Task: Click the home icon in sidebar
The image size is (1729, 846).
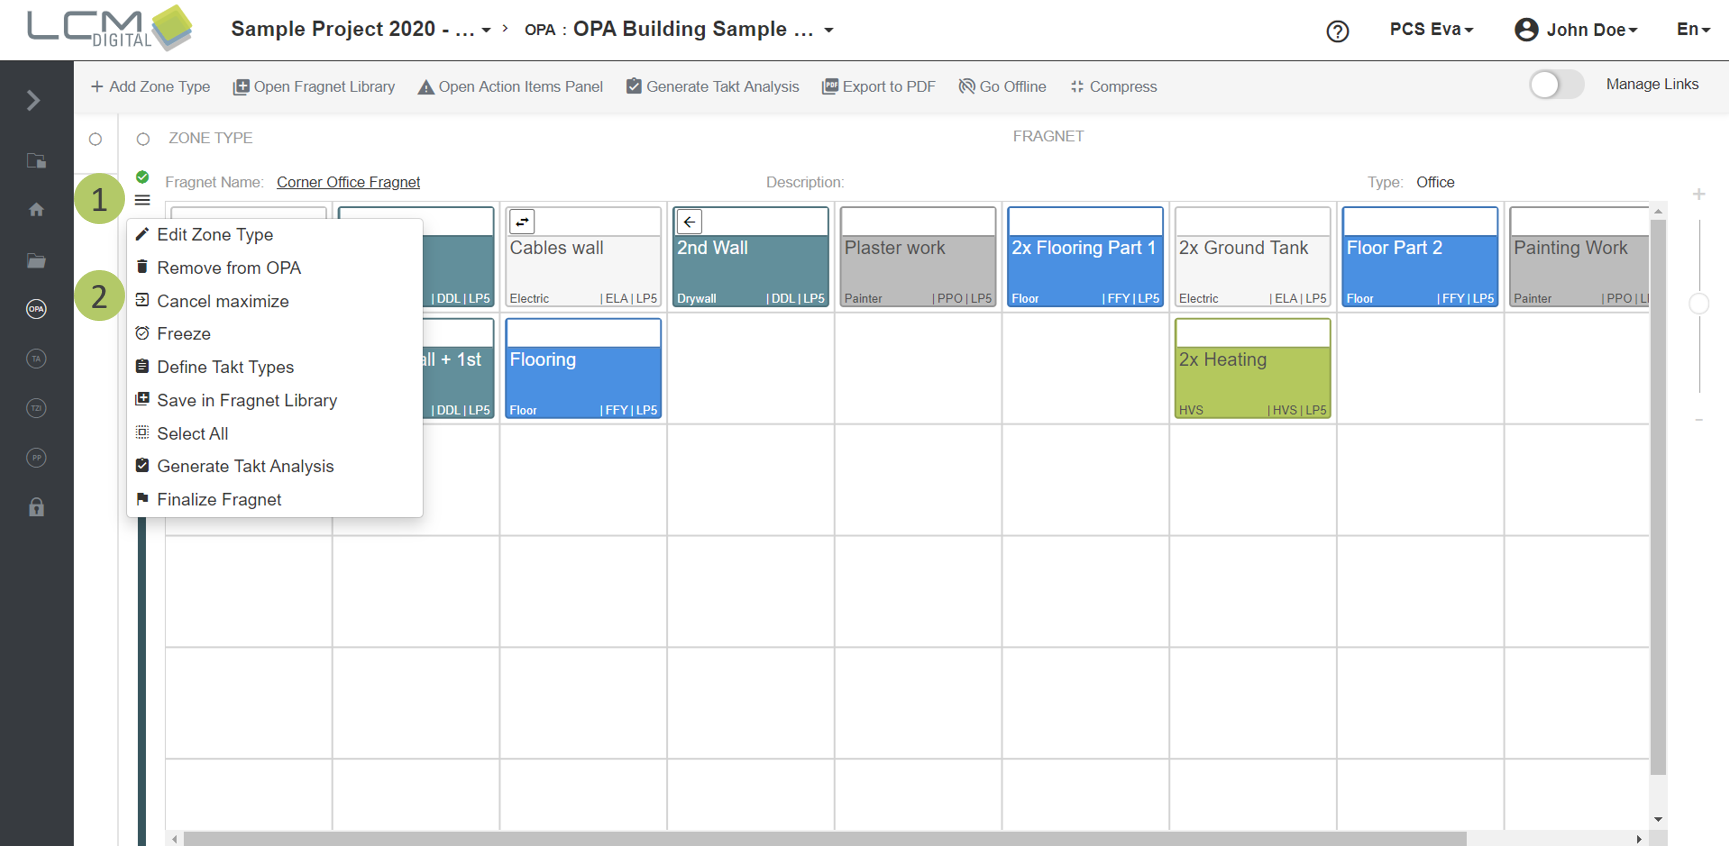Action: coord(36,210)
